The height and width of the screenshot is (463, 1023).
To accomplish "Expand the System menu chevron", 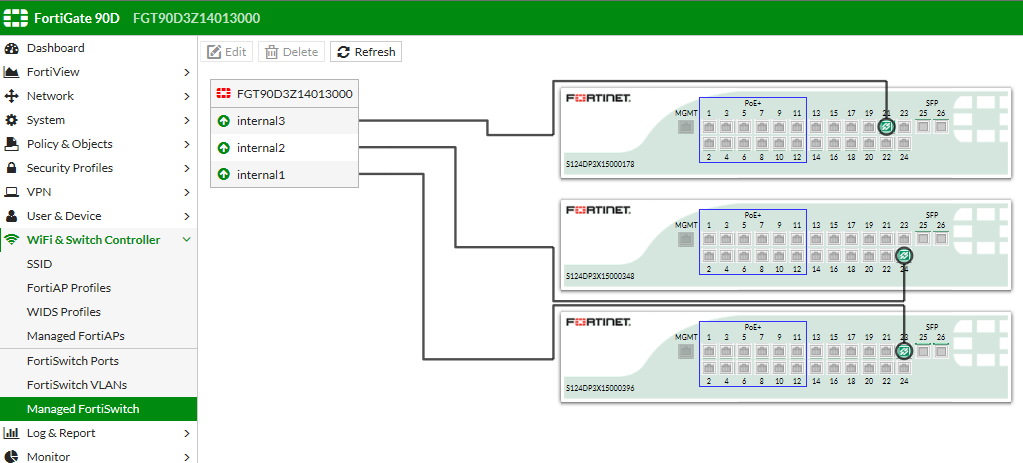I will pos(187,121).
